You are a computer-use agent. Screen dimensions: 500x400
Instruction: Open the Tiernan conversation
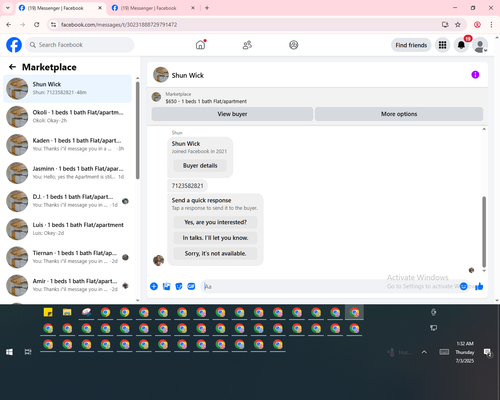point(67,257)
